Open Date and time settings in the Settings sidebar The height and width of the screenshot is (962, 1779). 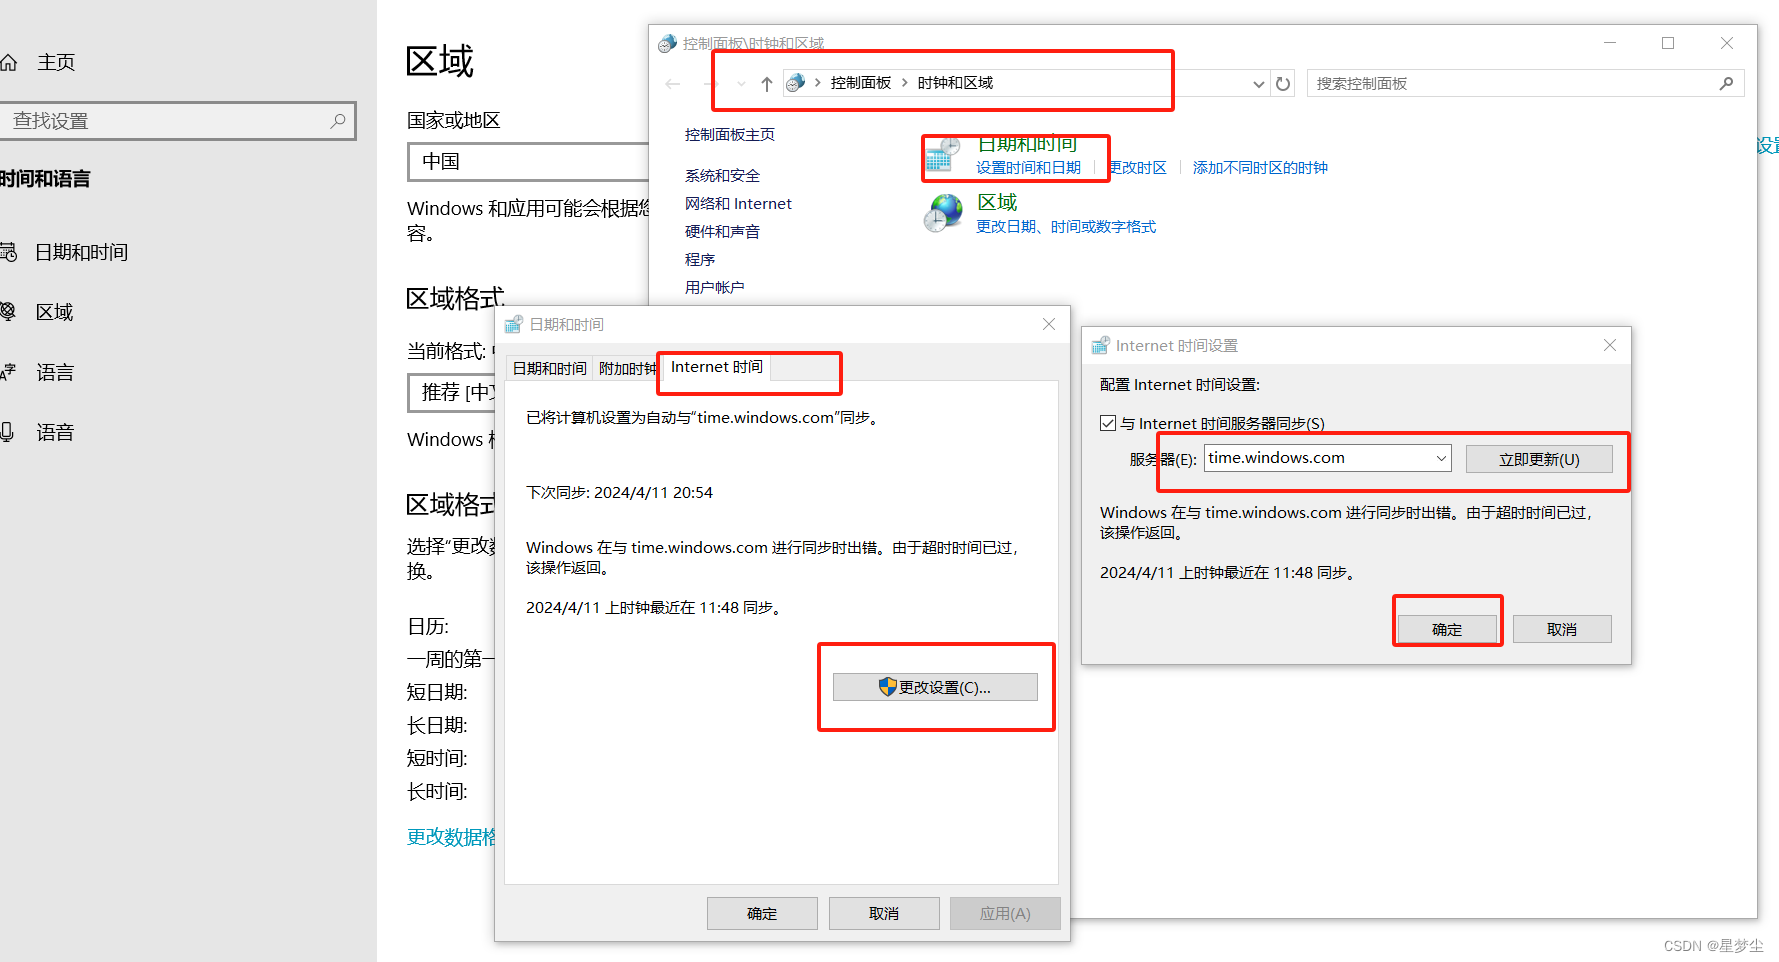(81, 253)
